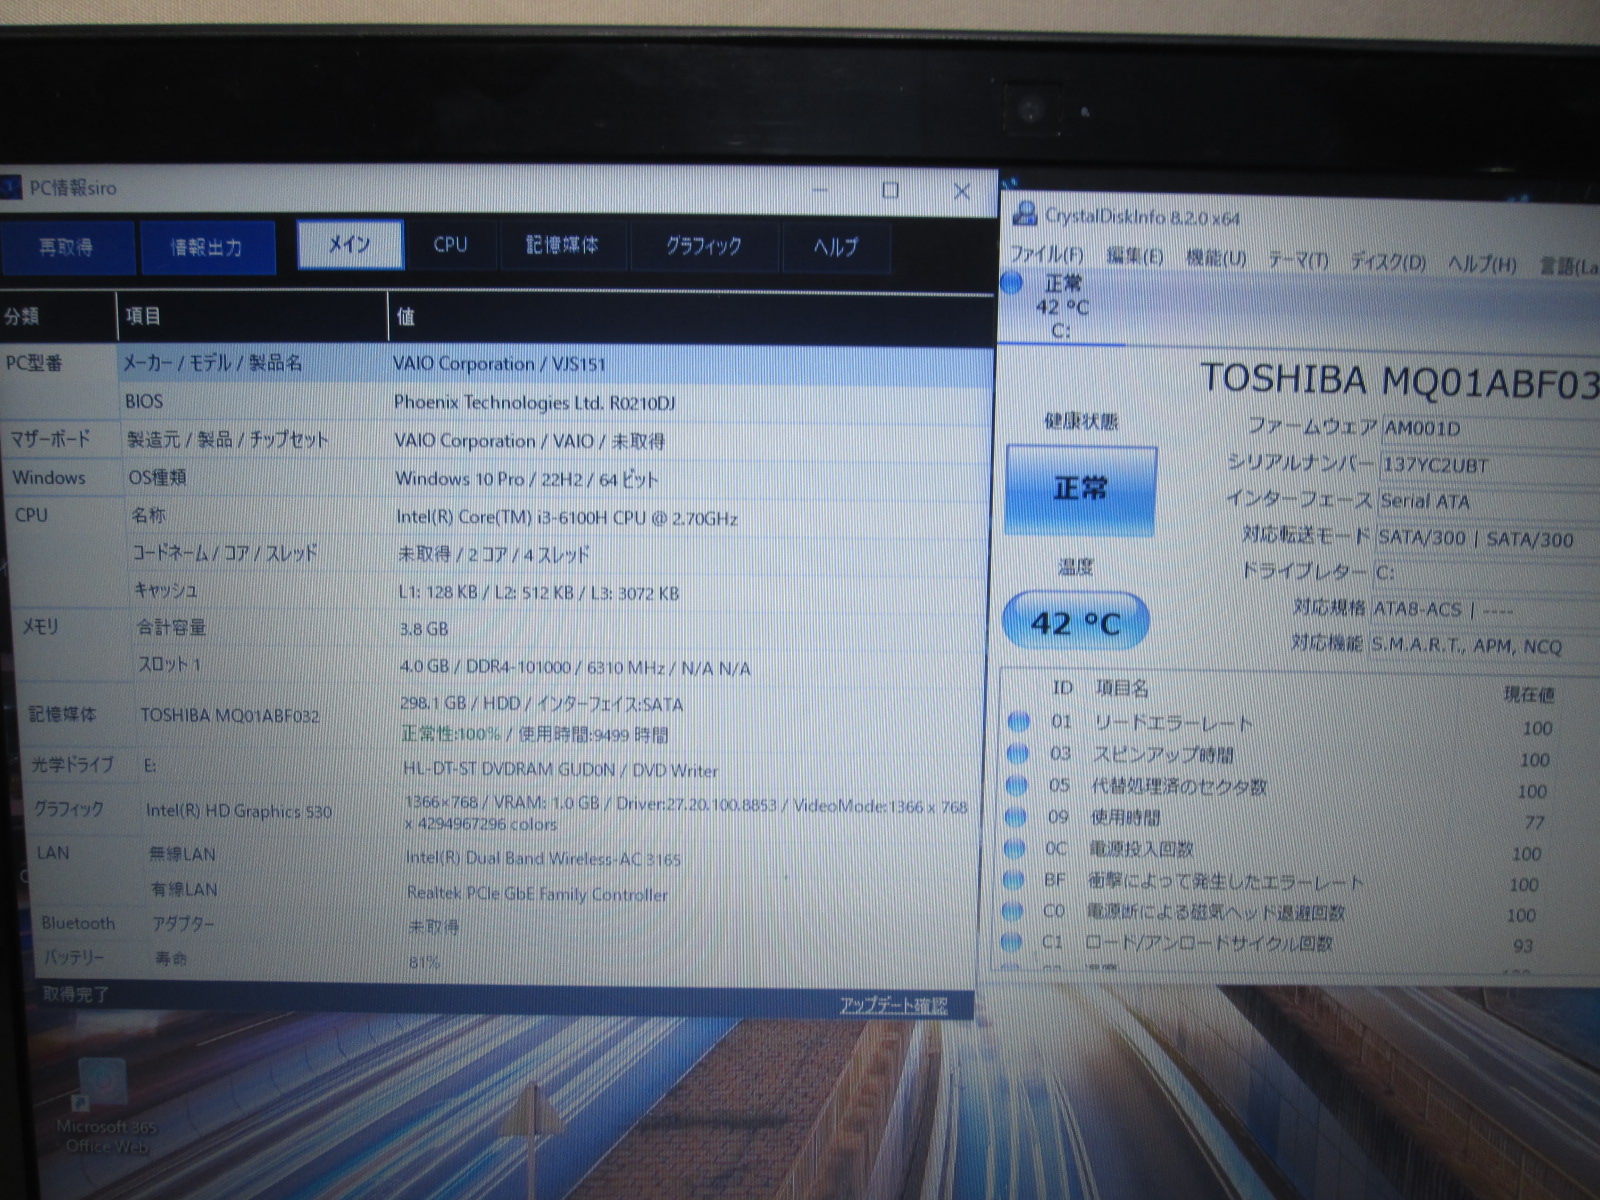Click the 現在値 column header in CrystalDiskInfo
This screenshot has width=1600, height=1200.
[1528, 694]
